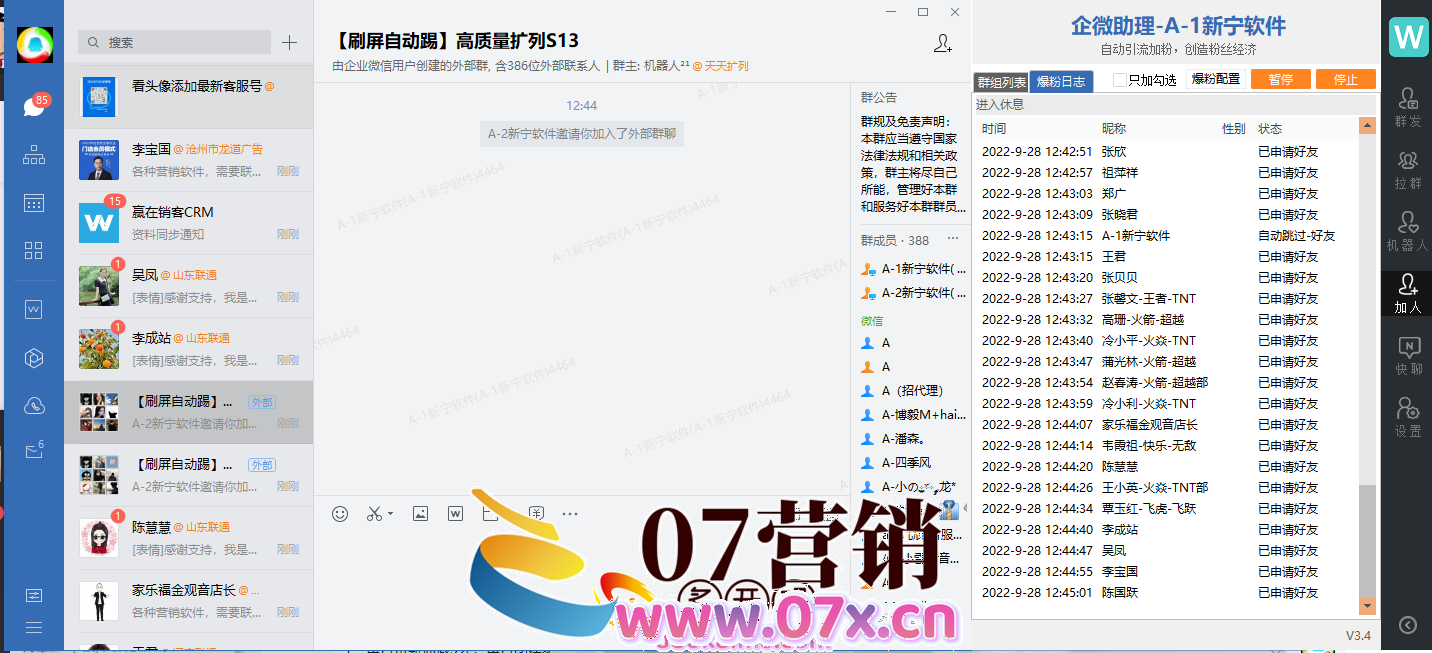This screenshot has width=1432, height=653.
Task: Select log row for 韦殿祖-快乐-无敌
Action: (x=1167, y=446)
